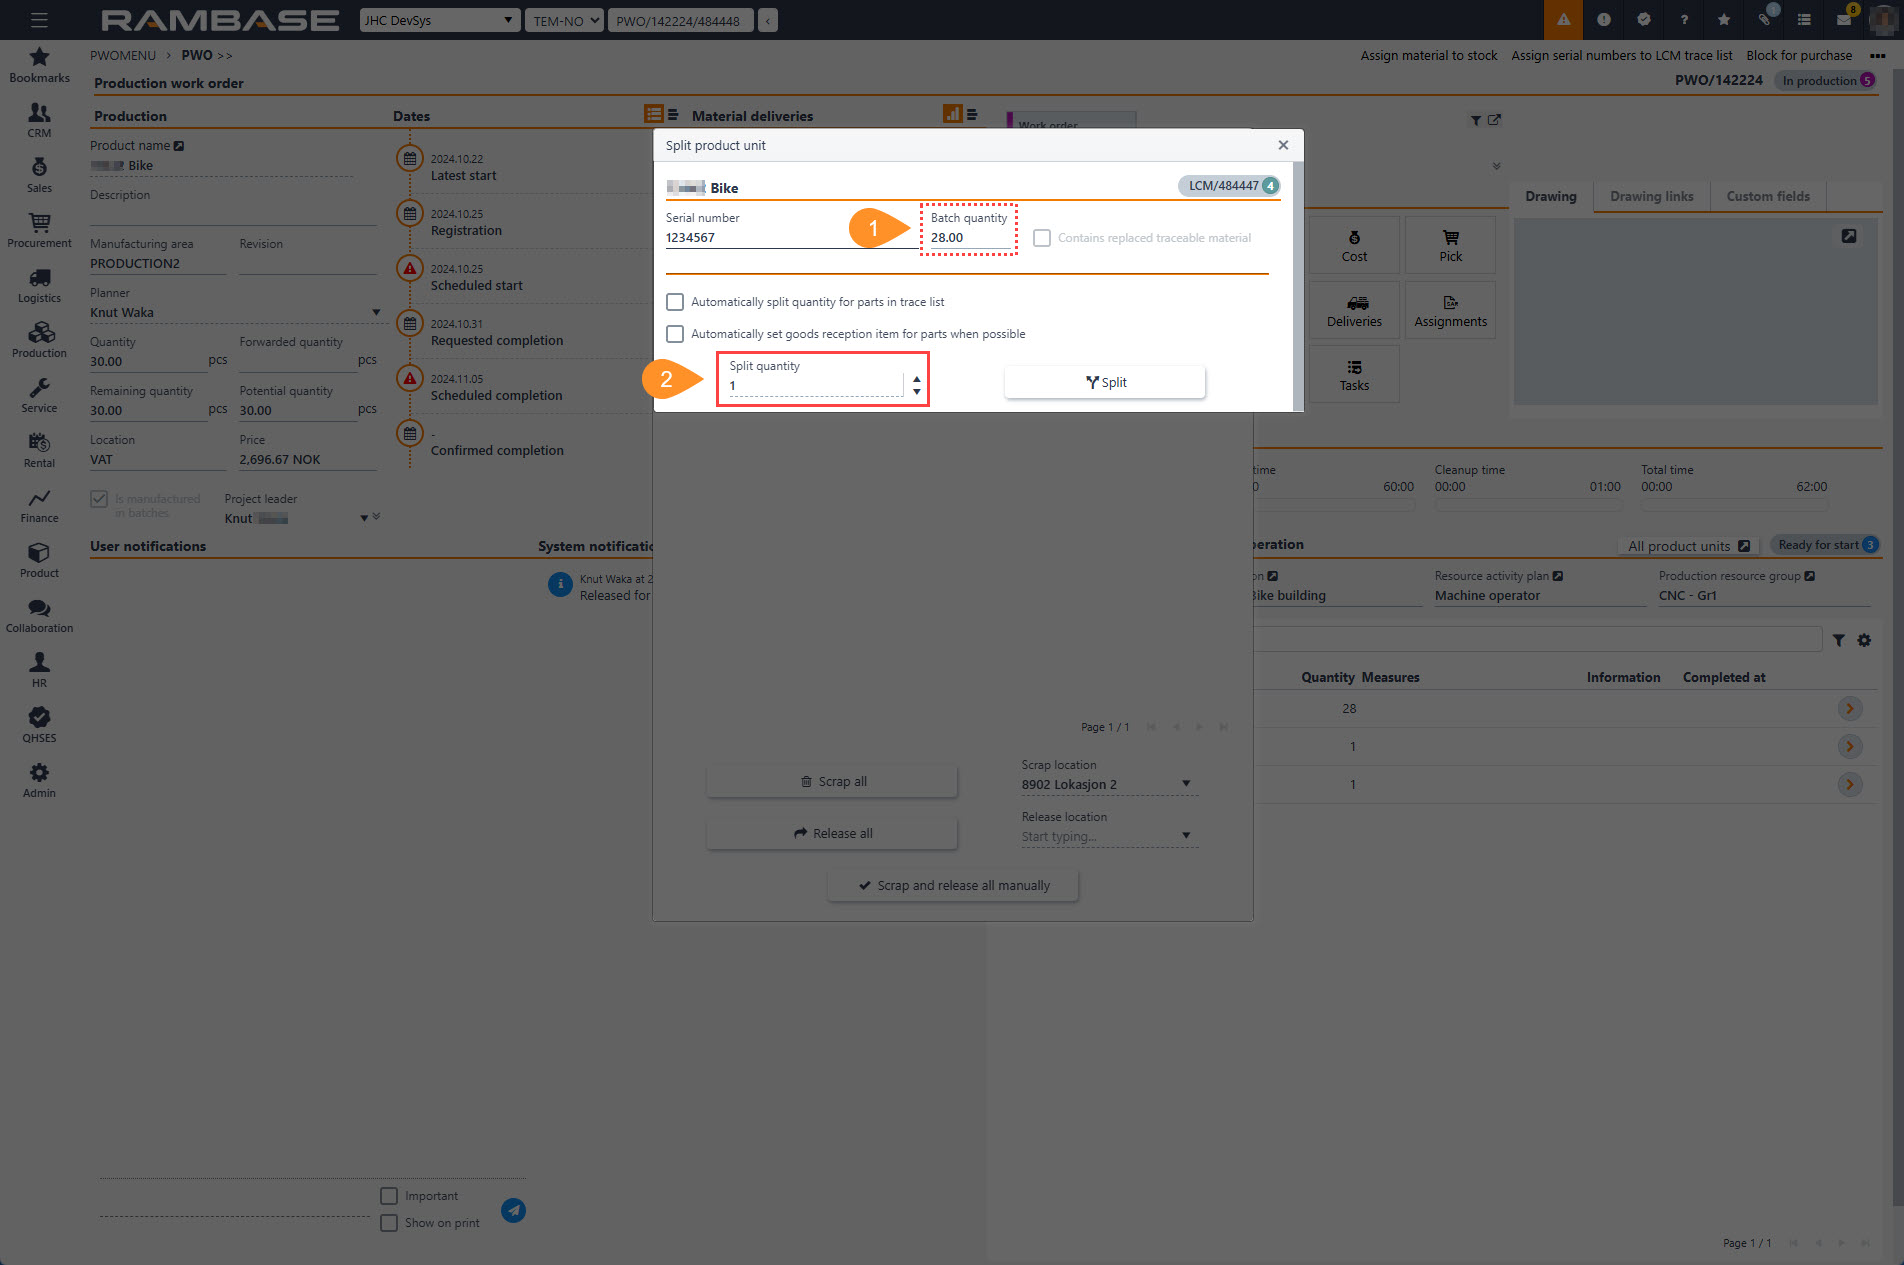Switch to the Custom fields tab
The height and width of the screenshot is (1265, 1904).
click(1767, 196)
